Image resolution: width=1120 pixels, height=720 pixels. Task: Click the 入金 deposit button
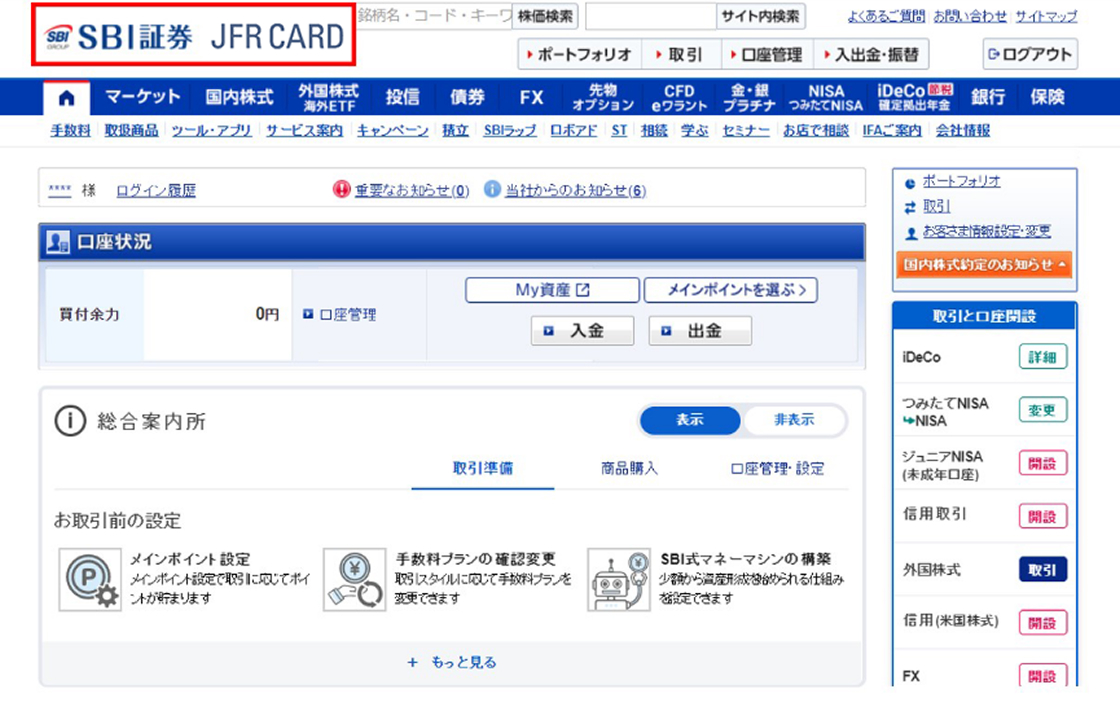pyautogui.click(x=582, y=331)
